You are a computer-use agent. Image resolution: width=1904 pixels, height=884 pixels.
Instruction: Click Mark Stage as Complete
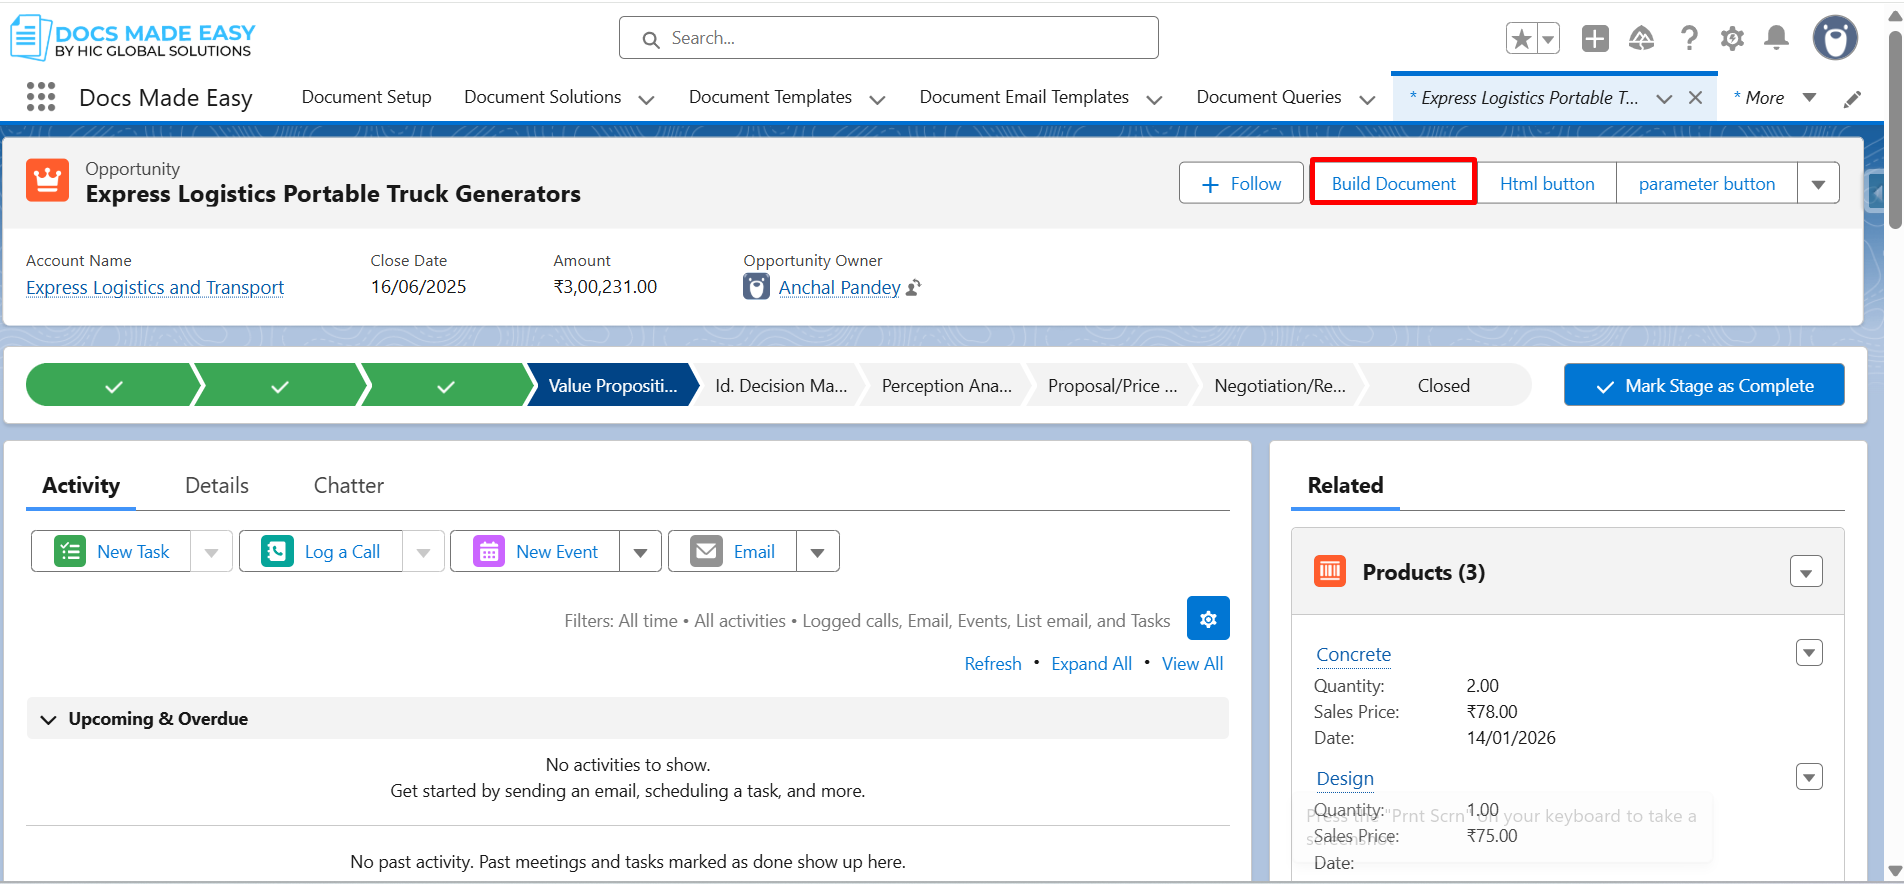pos(1704,386)
